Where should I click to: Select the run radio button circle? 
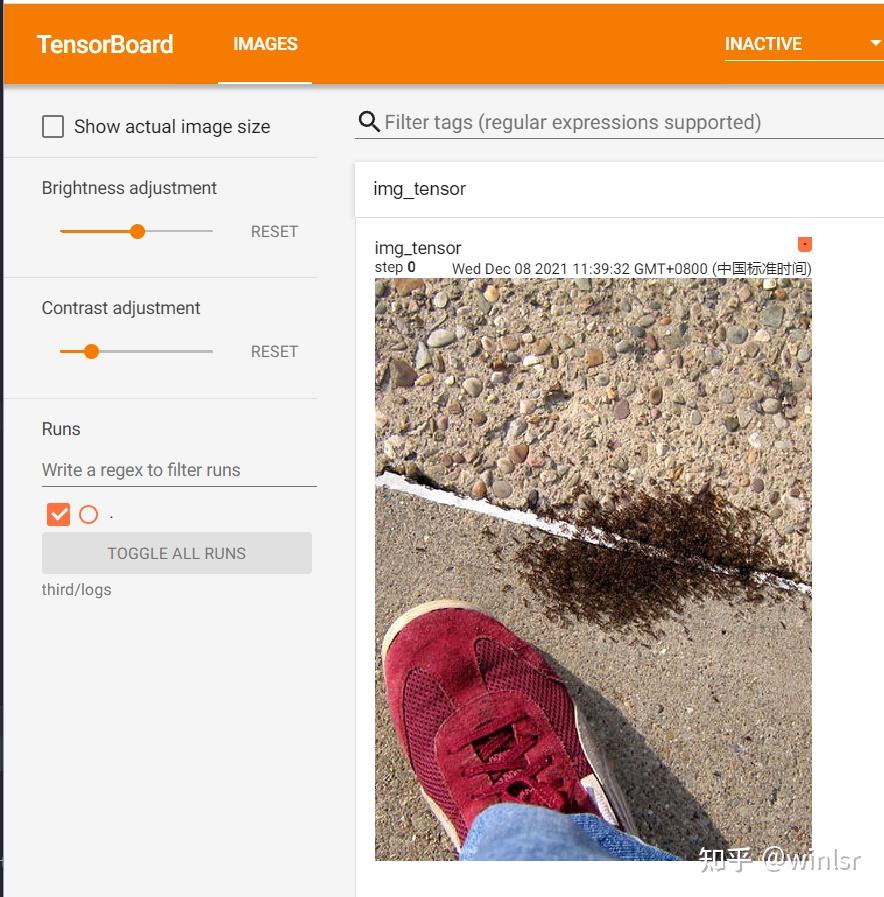[x=89, y=514]
